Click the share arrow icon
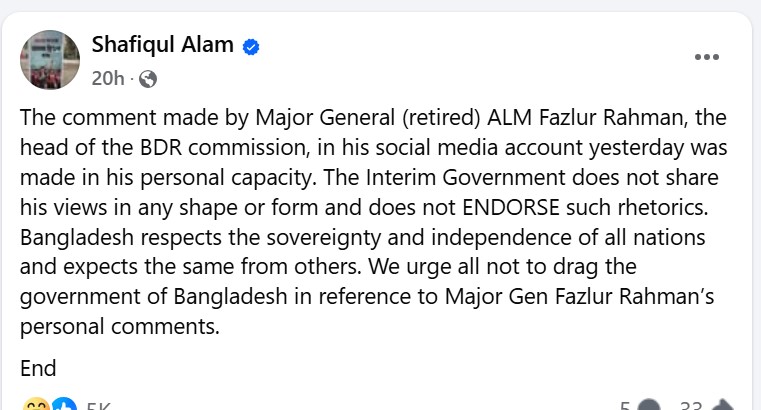761x410 pixels. [x=723, y=406]
